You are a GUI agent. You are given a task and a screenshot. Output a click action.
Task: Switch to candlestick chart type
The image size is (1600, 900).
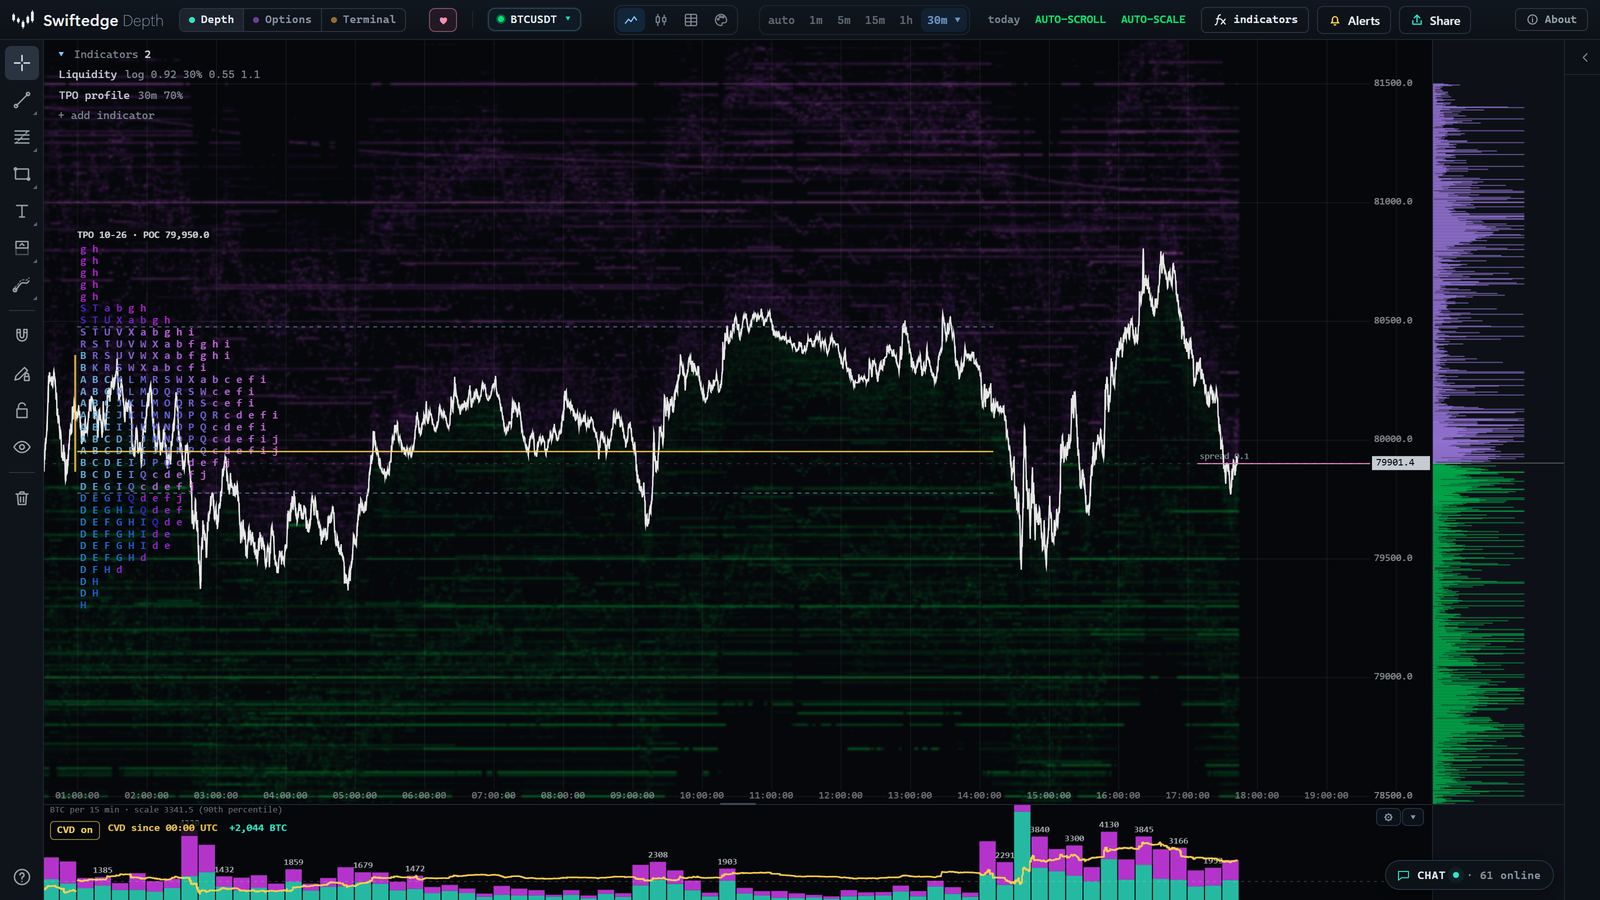(661, 20)
